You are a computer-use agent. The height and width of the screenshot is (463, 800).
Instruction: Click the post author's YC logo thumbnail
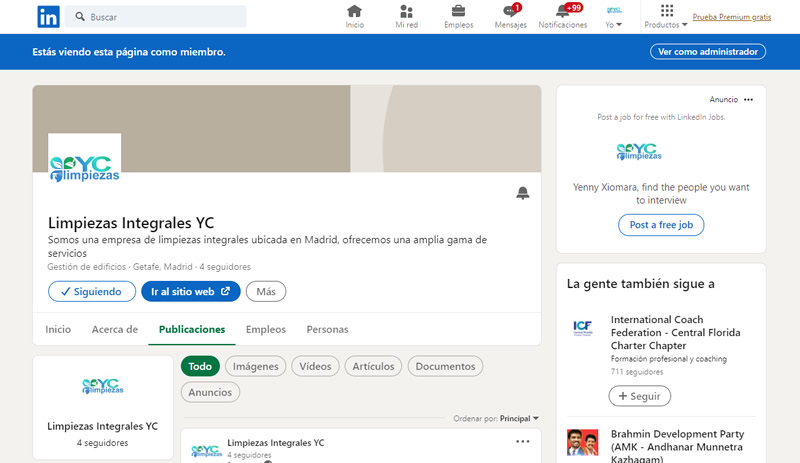click(206, 451)
